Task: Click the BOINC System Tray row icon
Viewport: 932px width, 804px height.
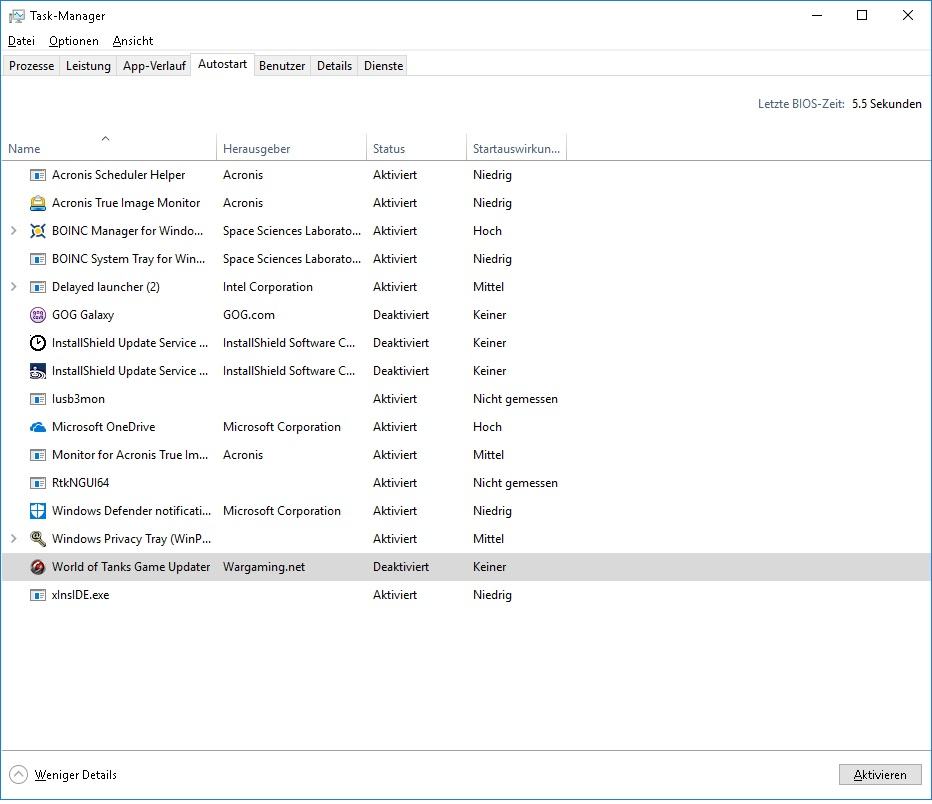Action: pyautogui.click(x=37, y=259)
